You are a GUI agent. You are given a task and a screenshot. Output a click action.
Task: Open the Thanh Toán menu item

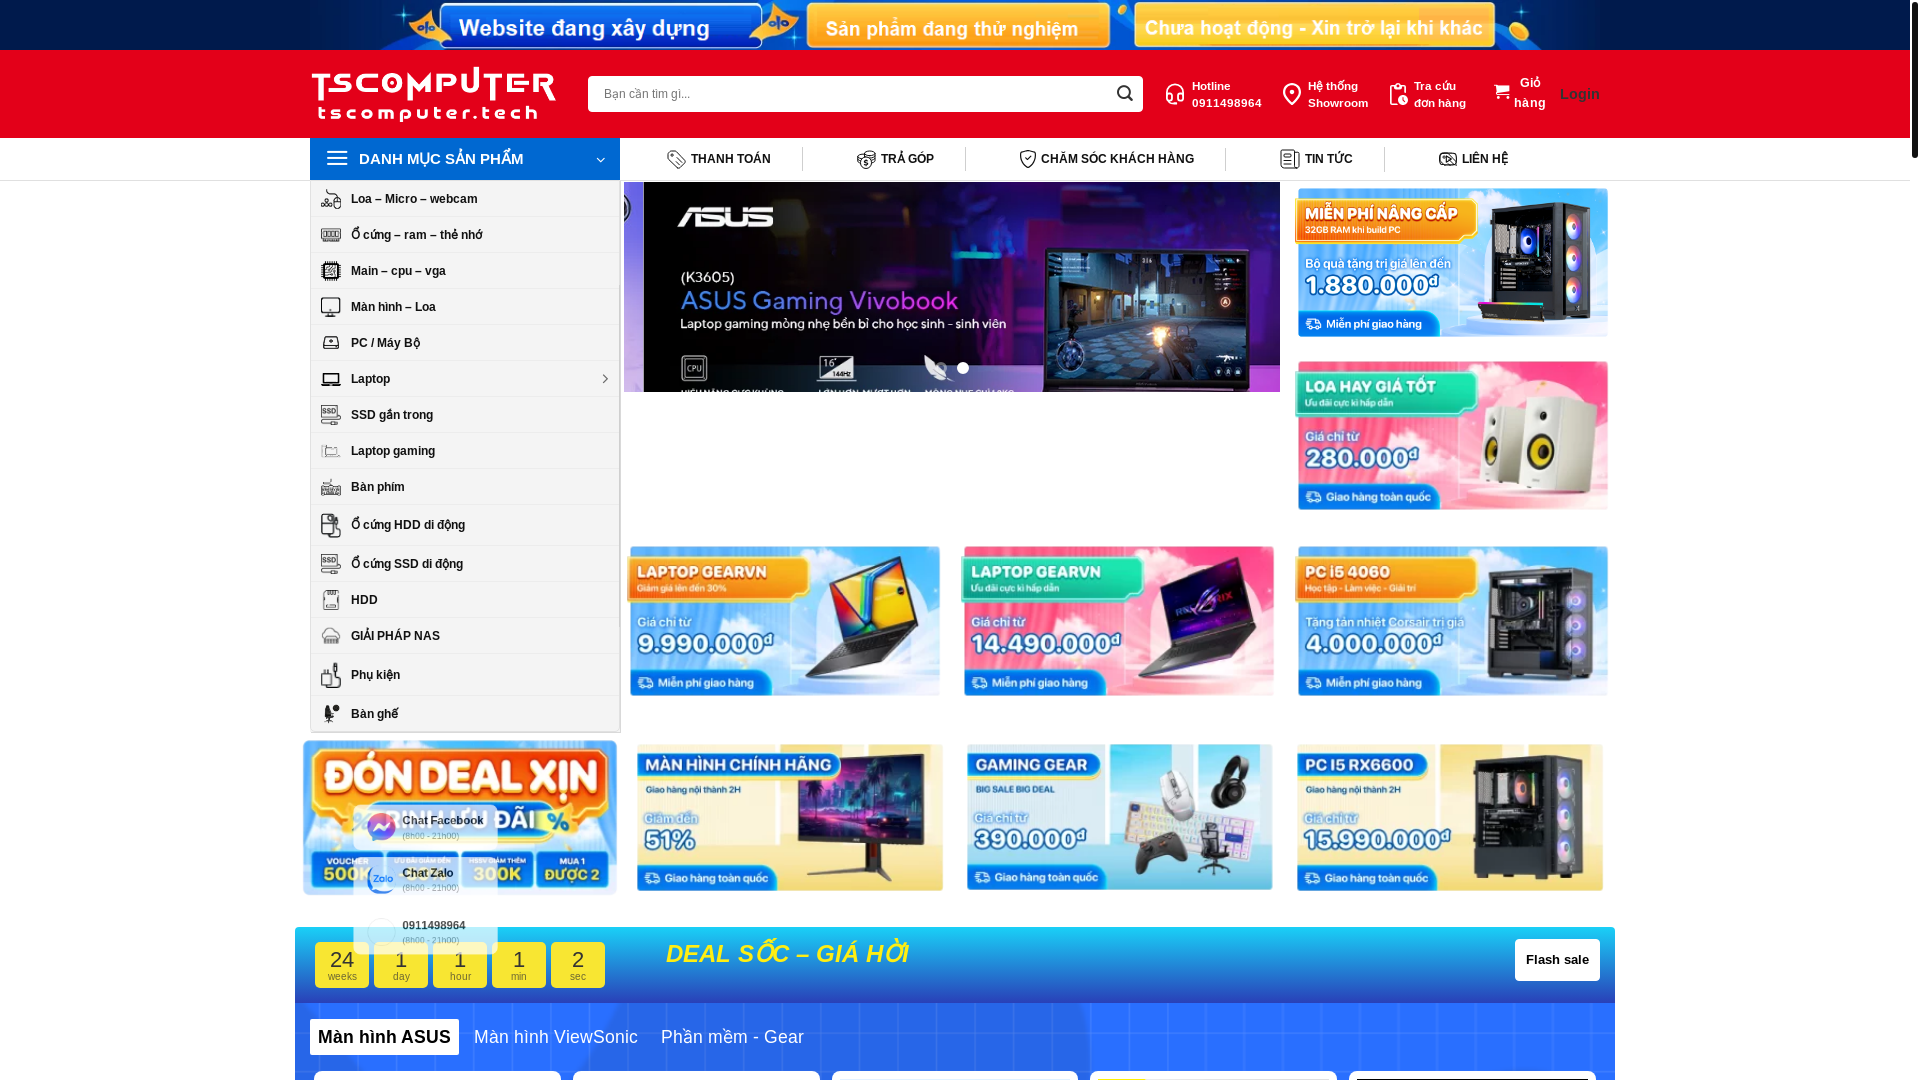click(x=719, y=159)
